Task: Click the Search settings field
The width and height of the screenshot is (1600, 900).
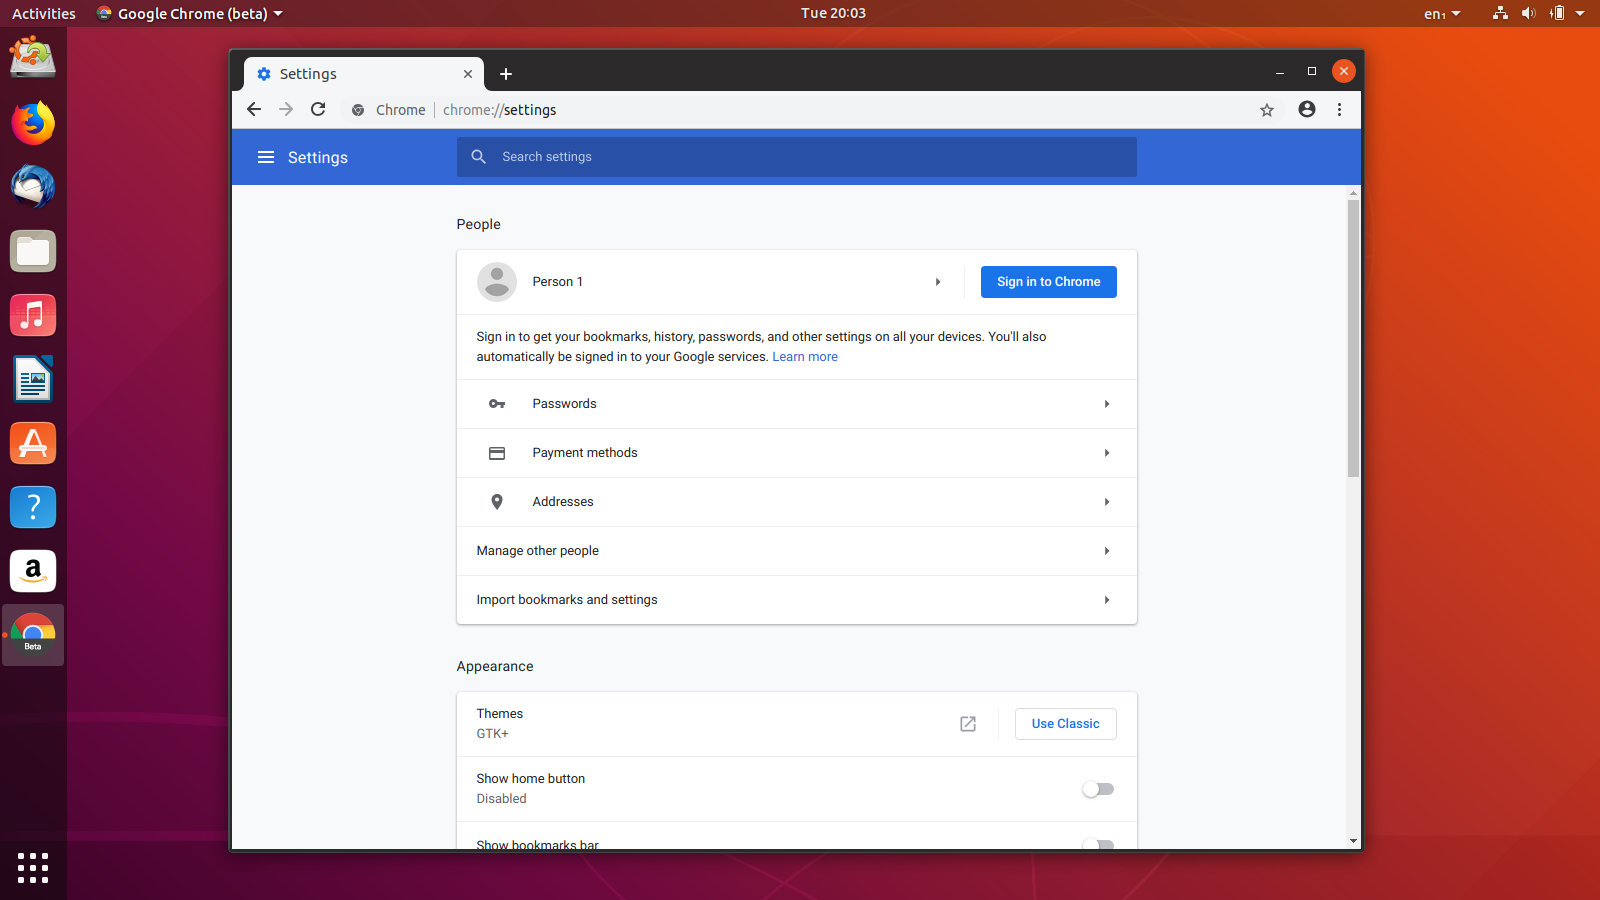Action: pyautogui.click(x=797, y=157)
